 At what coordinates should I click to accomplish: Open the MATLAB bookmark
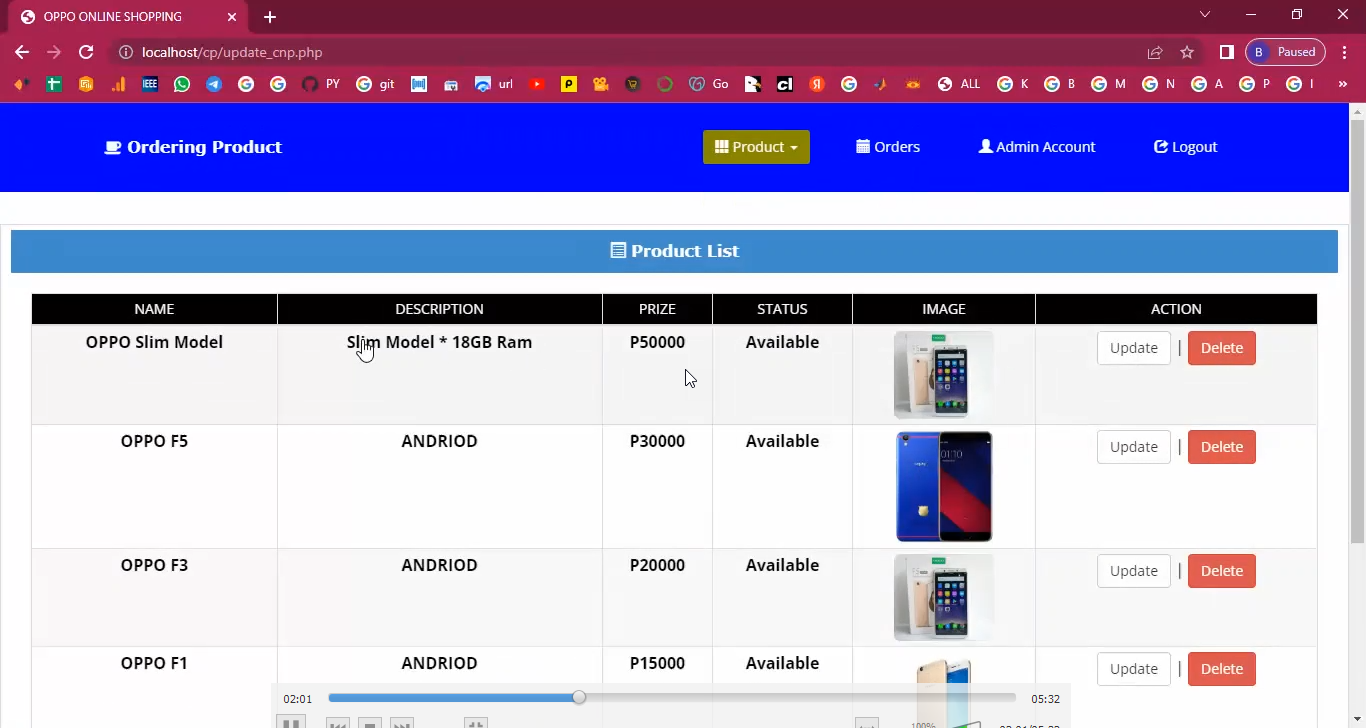tap(881, 85)
